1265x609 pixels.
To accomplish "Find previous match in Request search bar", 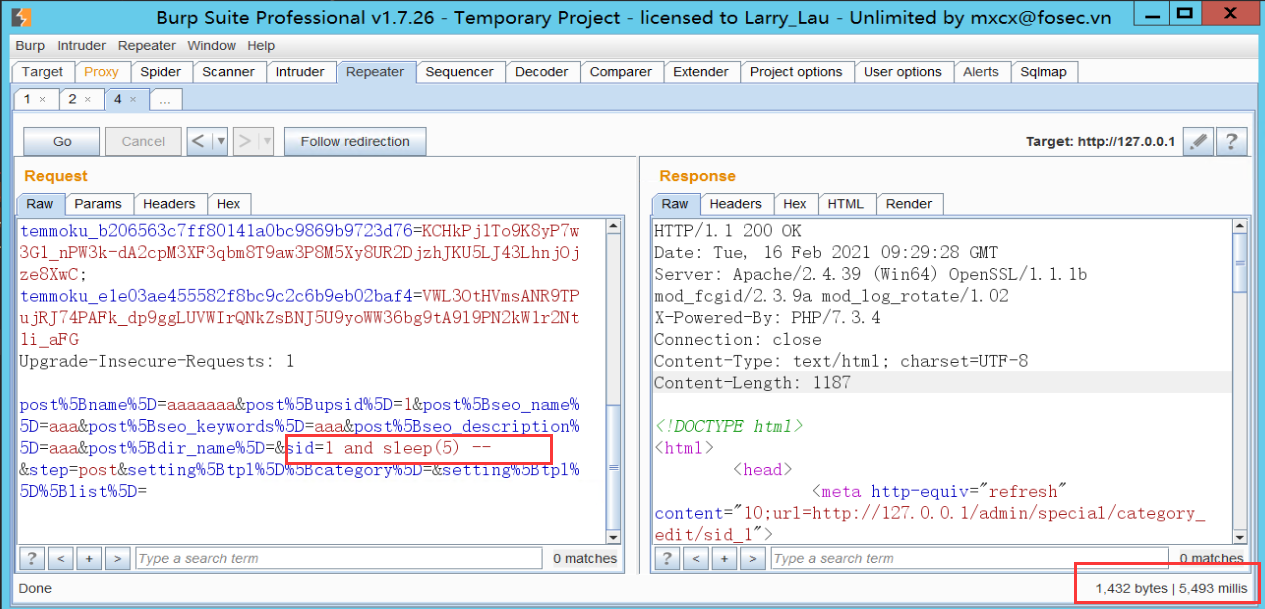I will click(x=61, y=558).
